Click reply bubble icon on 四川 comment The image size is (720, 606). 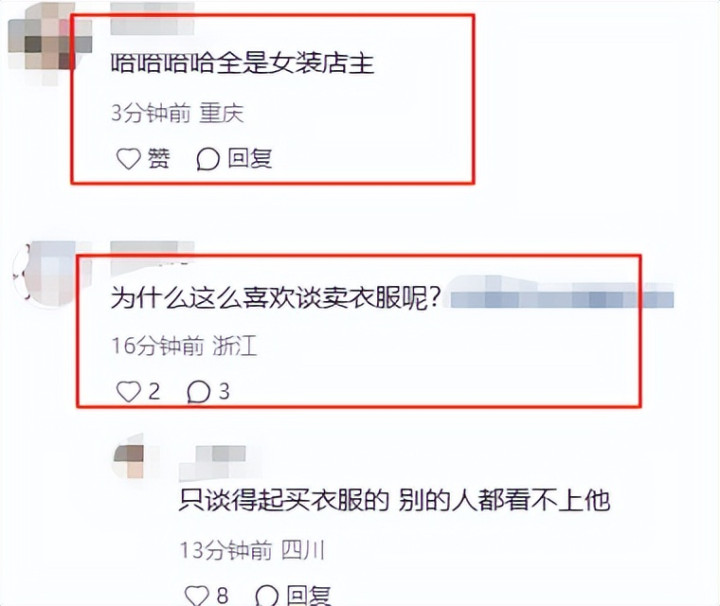pos(267,595)
